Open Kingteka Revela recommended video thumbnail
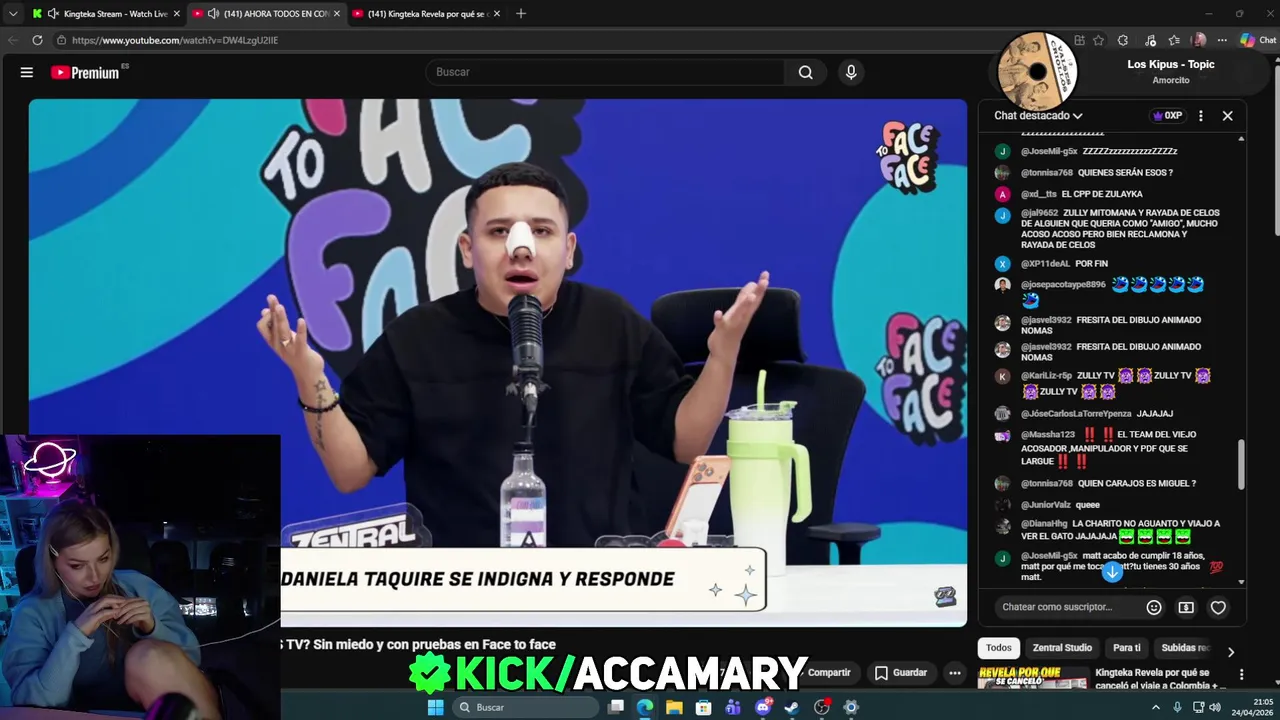Screen dimensions: 1280x720 click(1034, 678)
